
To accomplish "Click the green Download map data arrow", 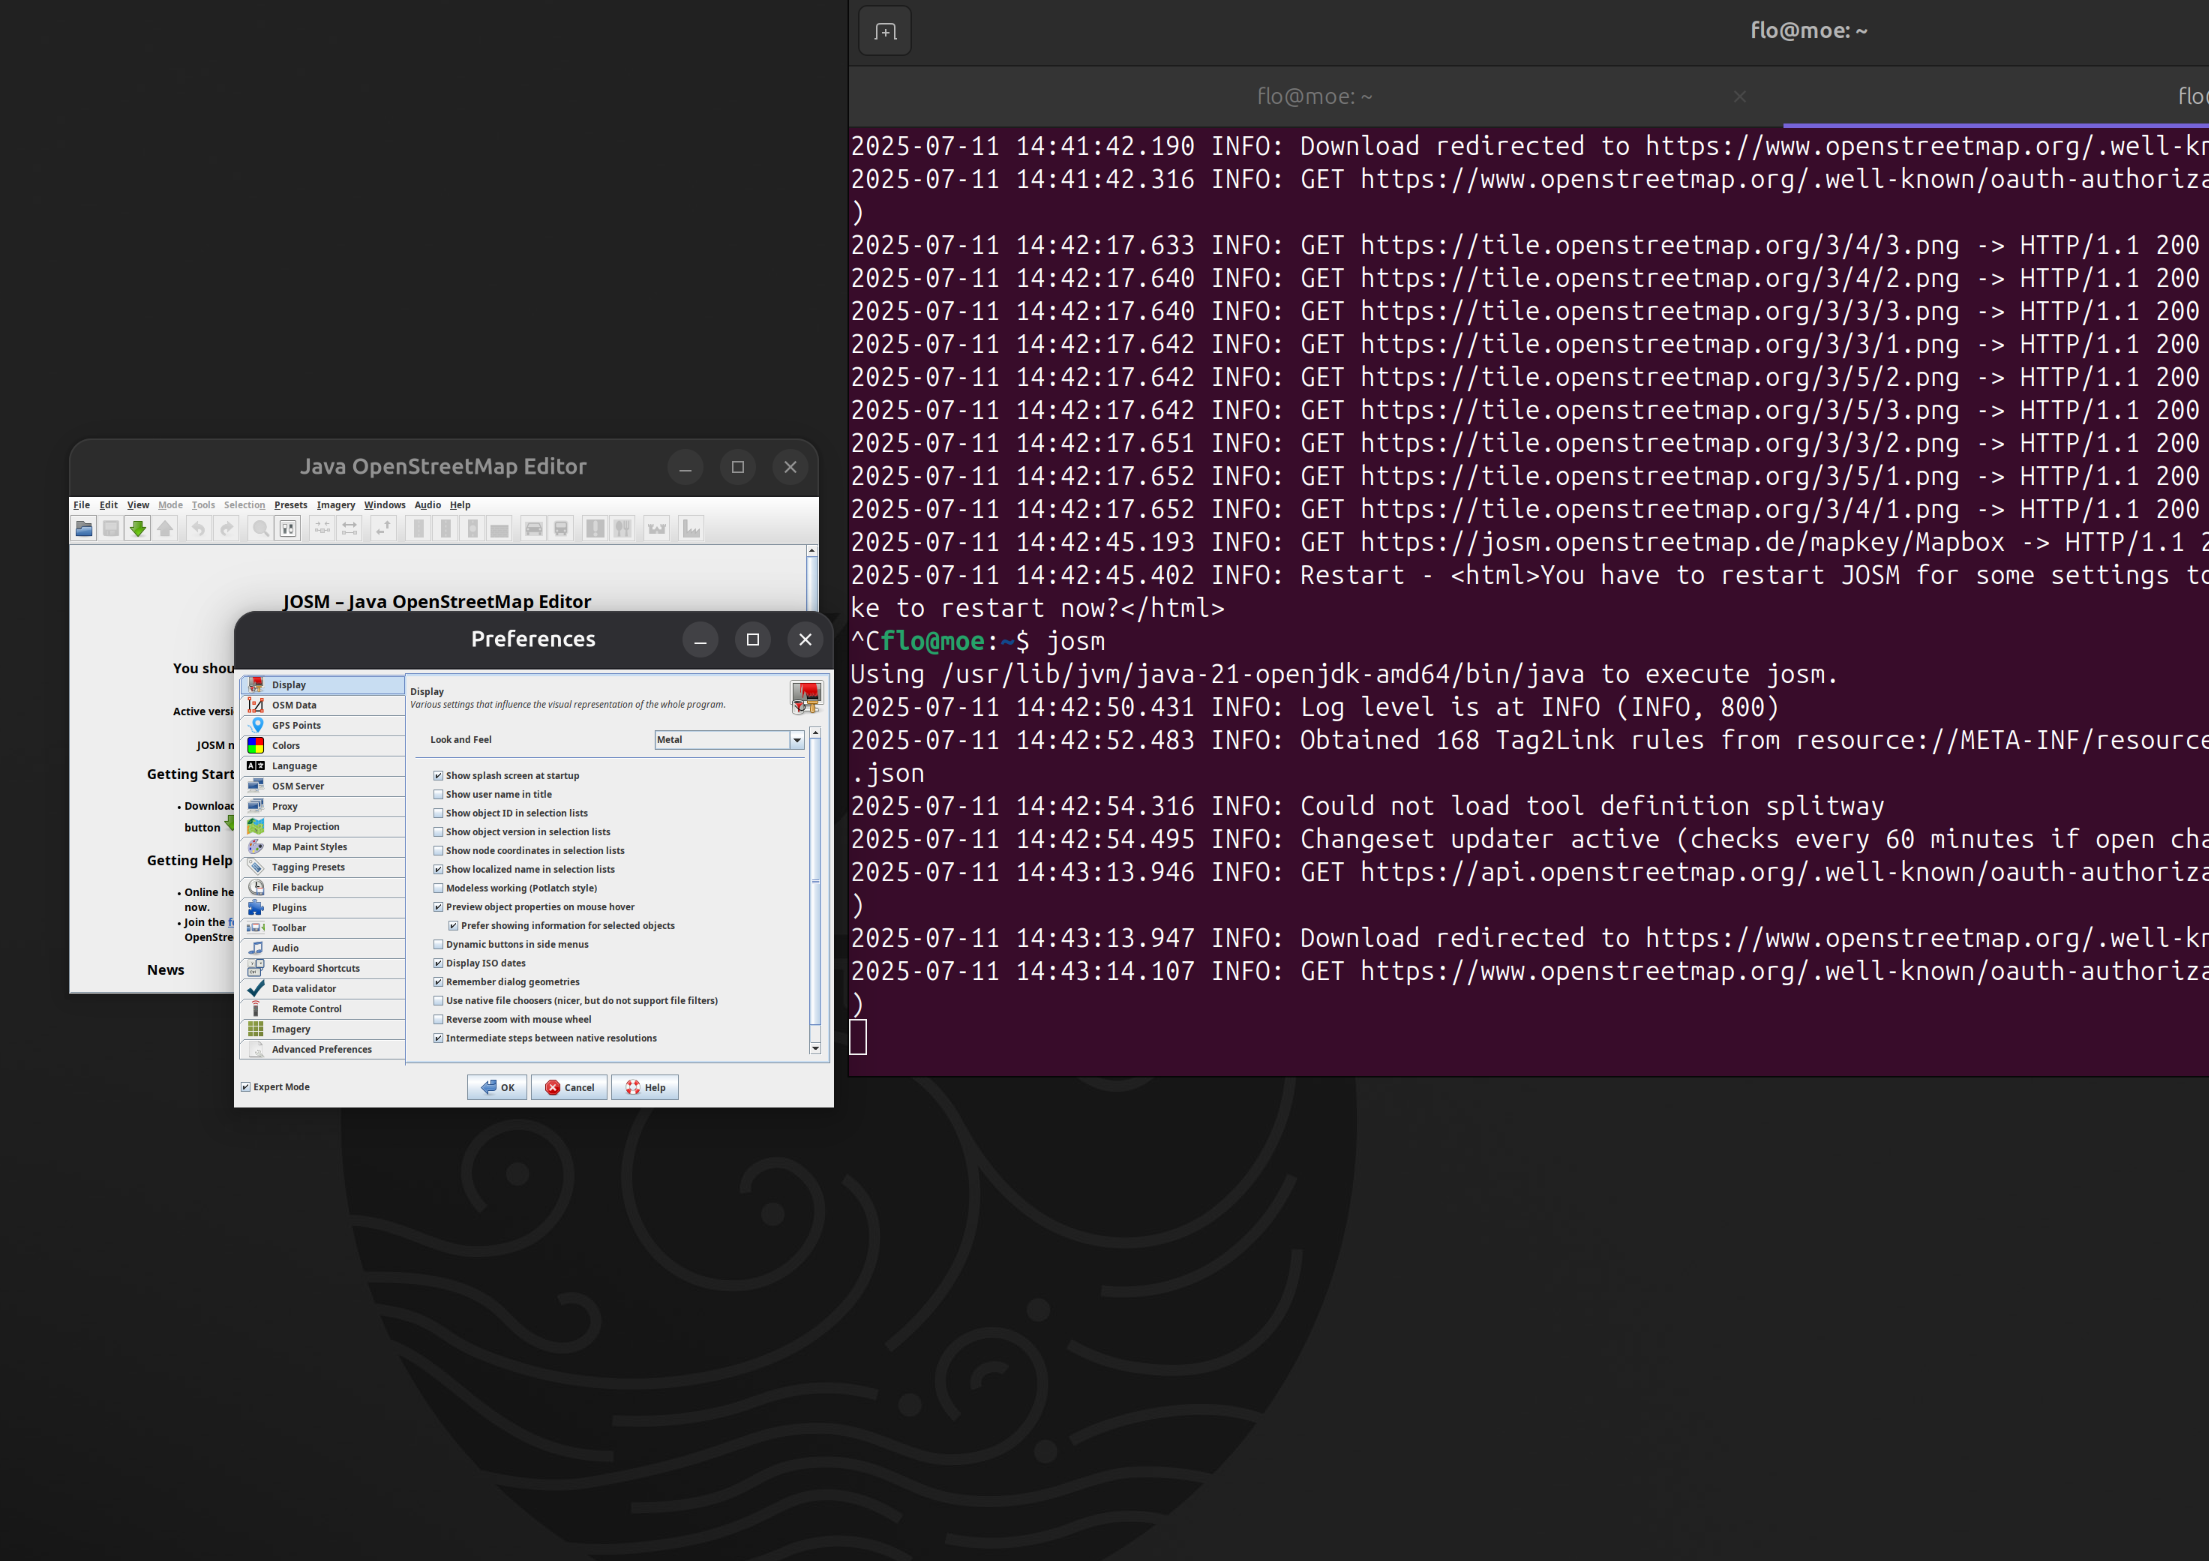I will (x=138, y=529).
